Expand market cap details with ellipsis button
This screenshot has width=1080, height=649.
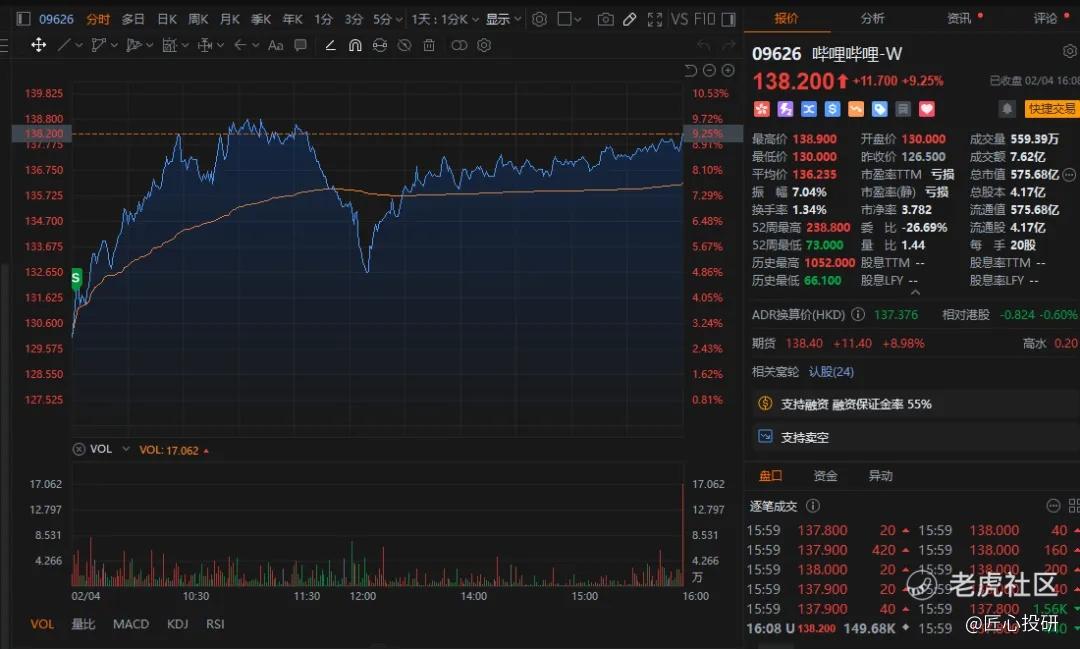click(x=1069, y=174)
